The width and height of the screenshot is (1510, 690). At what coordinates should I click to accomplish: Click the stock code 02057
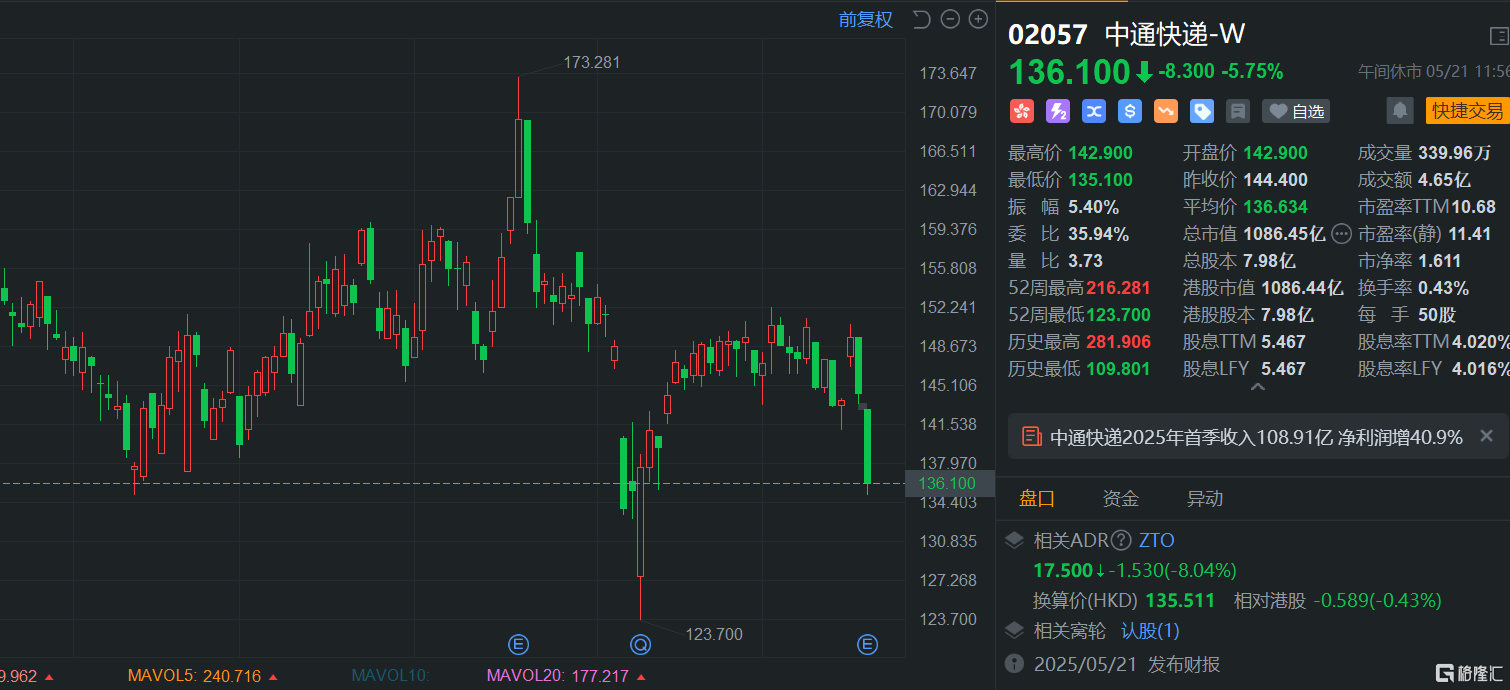1048,35
